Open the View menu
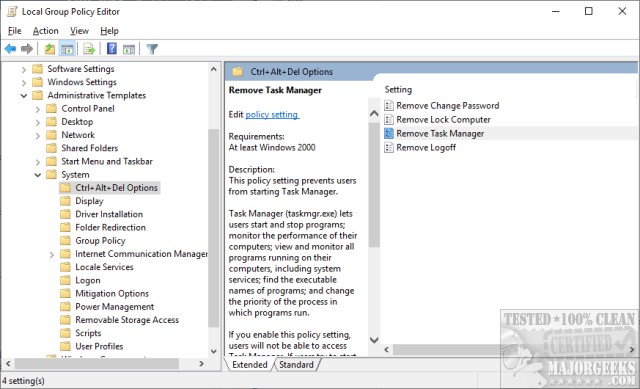Image resolution: width=640 pixels, height=389 pixels. 79,31
